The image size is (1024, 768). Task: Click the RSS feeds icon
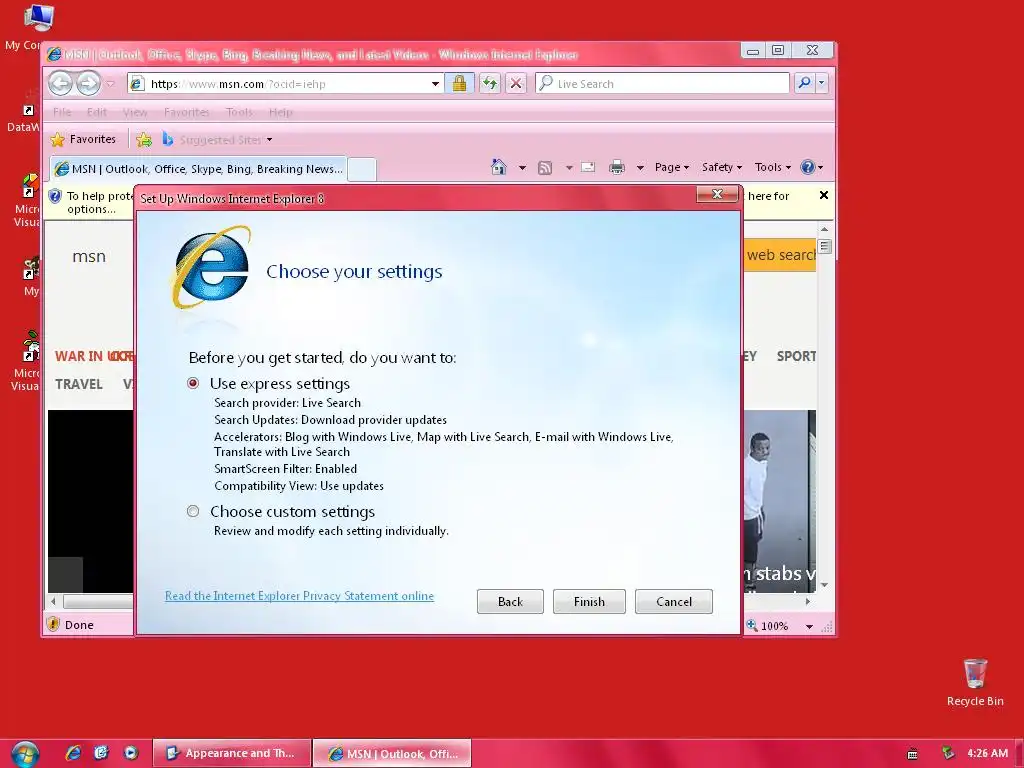pyautogui.click(x=545, y=168)
